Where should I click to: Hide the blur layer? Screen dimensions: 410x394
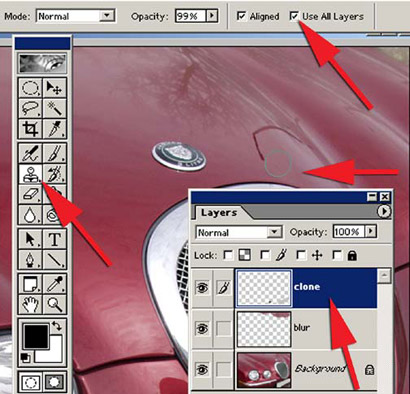[x=202, y=329]
